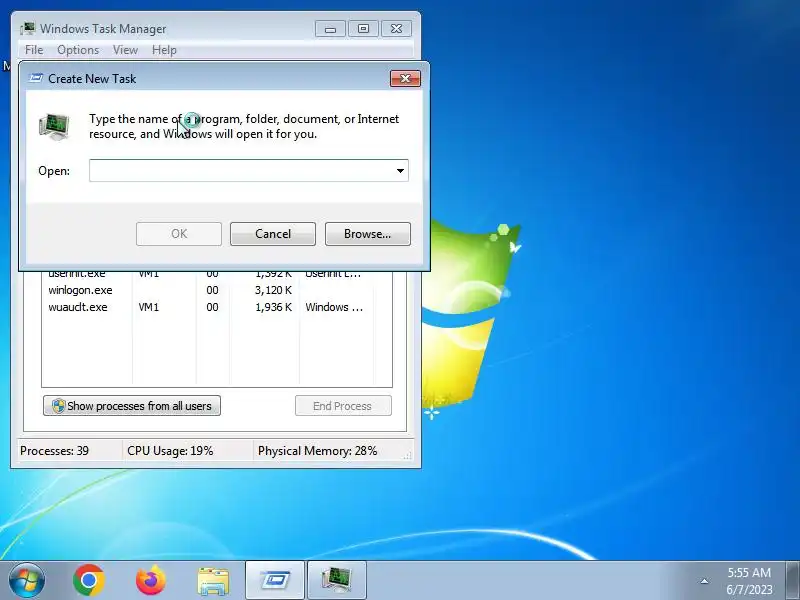Launch Google Chrome from taskbar
This screenshot has width=800, height=600.
(x=89, y=580)
